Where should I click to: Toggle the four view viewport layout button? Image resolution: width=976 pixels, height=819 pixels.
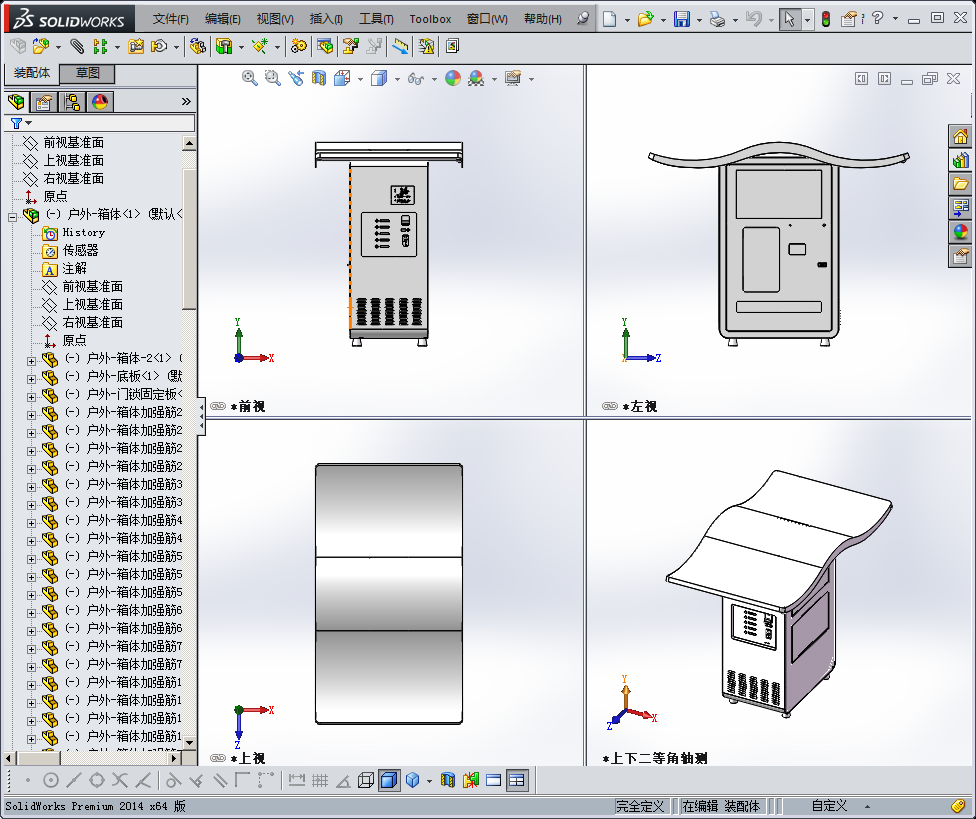pos(517,780)
